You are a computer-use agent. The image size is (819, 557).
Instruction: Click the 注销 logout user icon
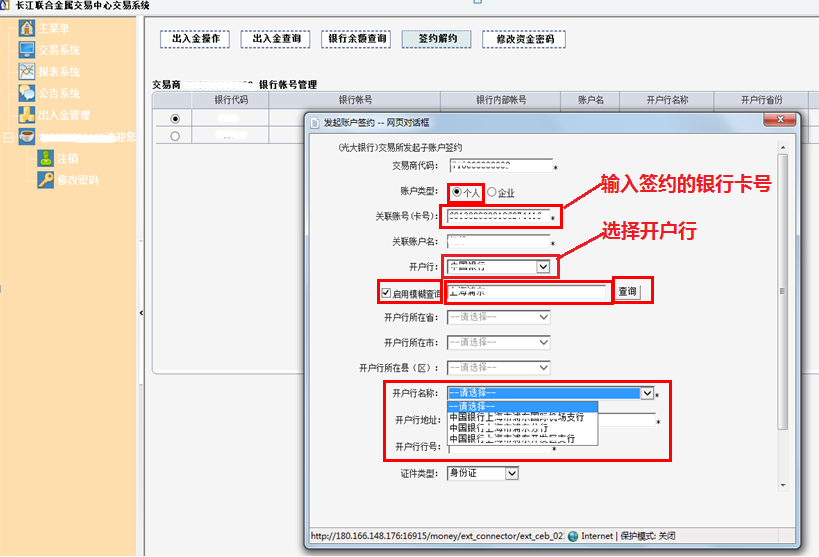pos(46,158)
